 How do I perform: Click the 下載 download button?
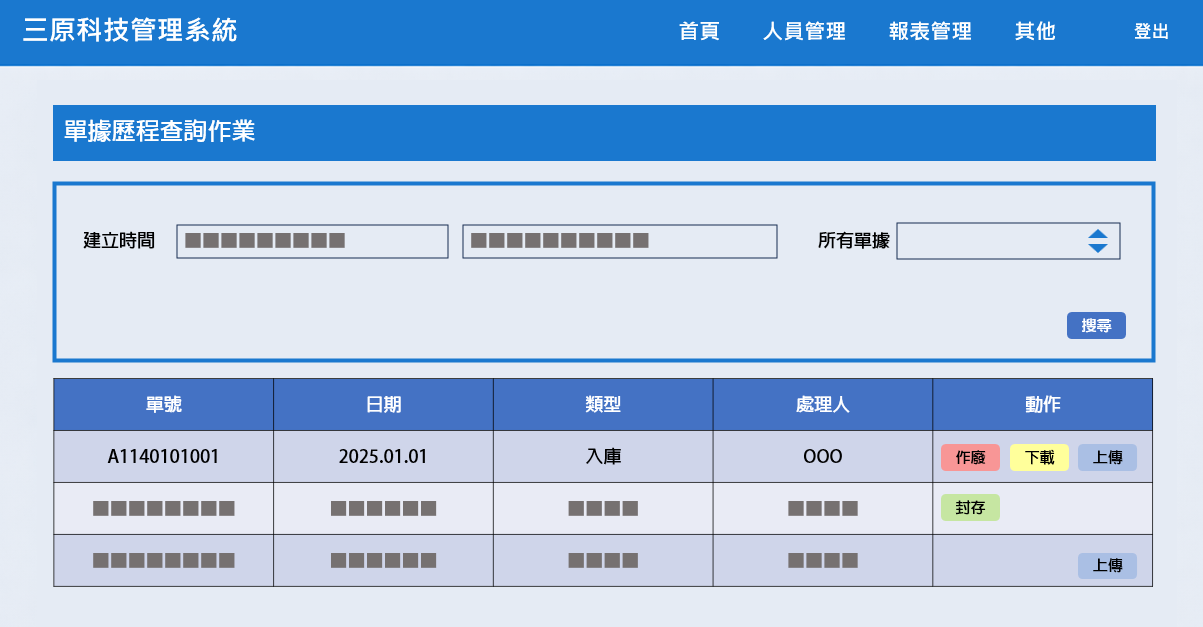point(1038,457)
